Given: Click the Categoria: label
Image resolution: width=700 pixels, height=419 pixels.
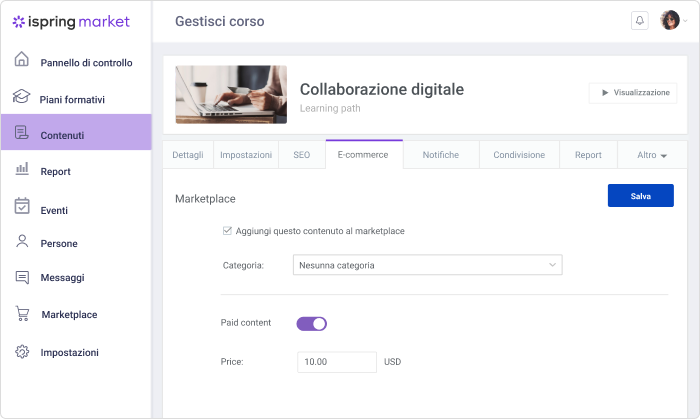Looking at the screenshot, I should click(x=243, y=266).
